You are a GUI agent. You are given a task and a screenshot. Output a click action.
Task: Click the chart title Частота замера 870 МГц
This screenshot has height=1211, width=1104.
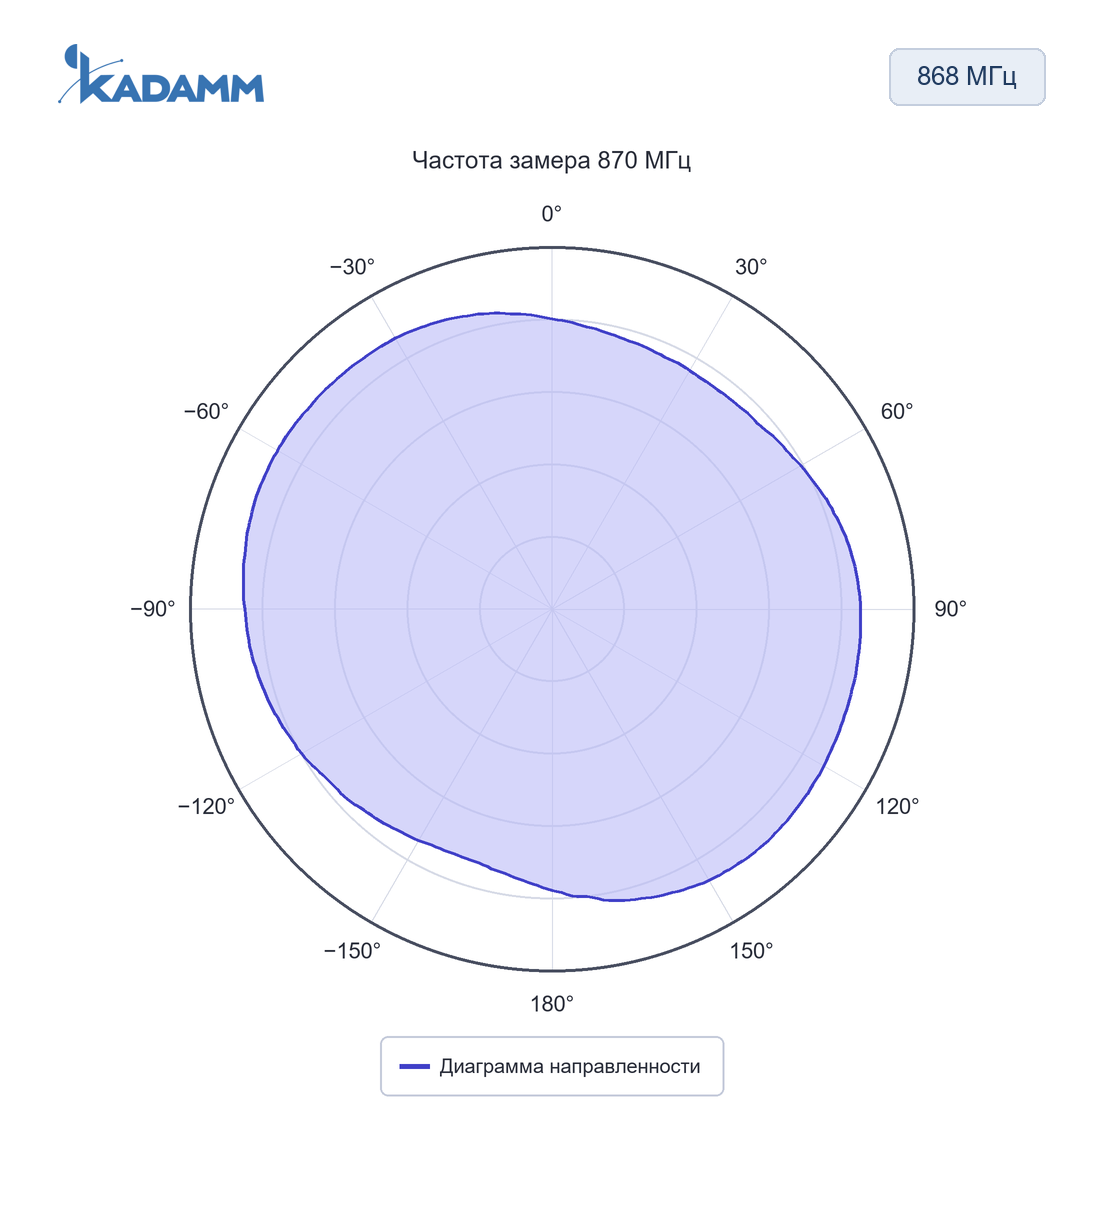pyautogui.click(x=552, y=160)
